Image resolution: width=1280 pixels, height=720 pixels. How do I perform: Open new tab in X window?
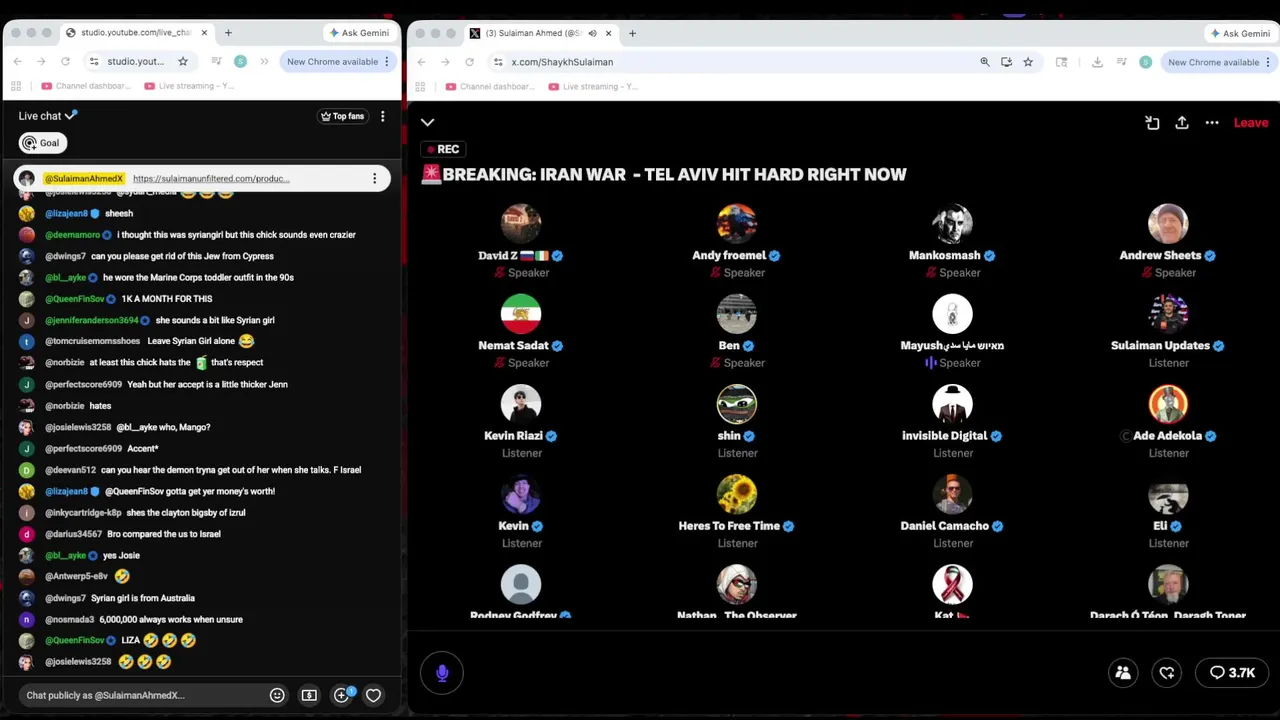click(x=632, y=33)
